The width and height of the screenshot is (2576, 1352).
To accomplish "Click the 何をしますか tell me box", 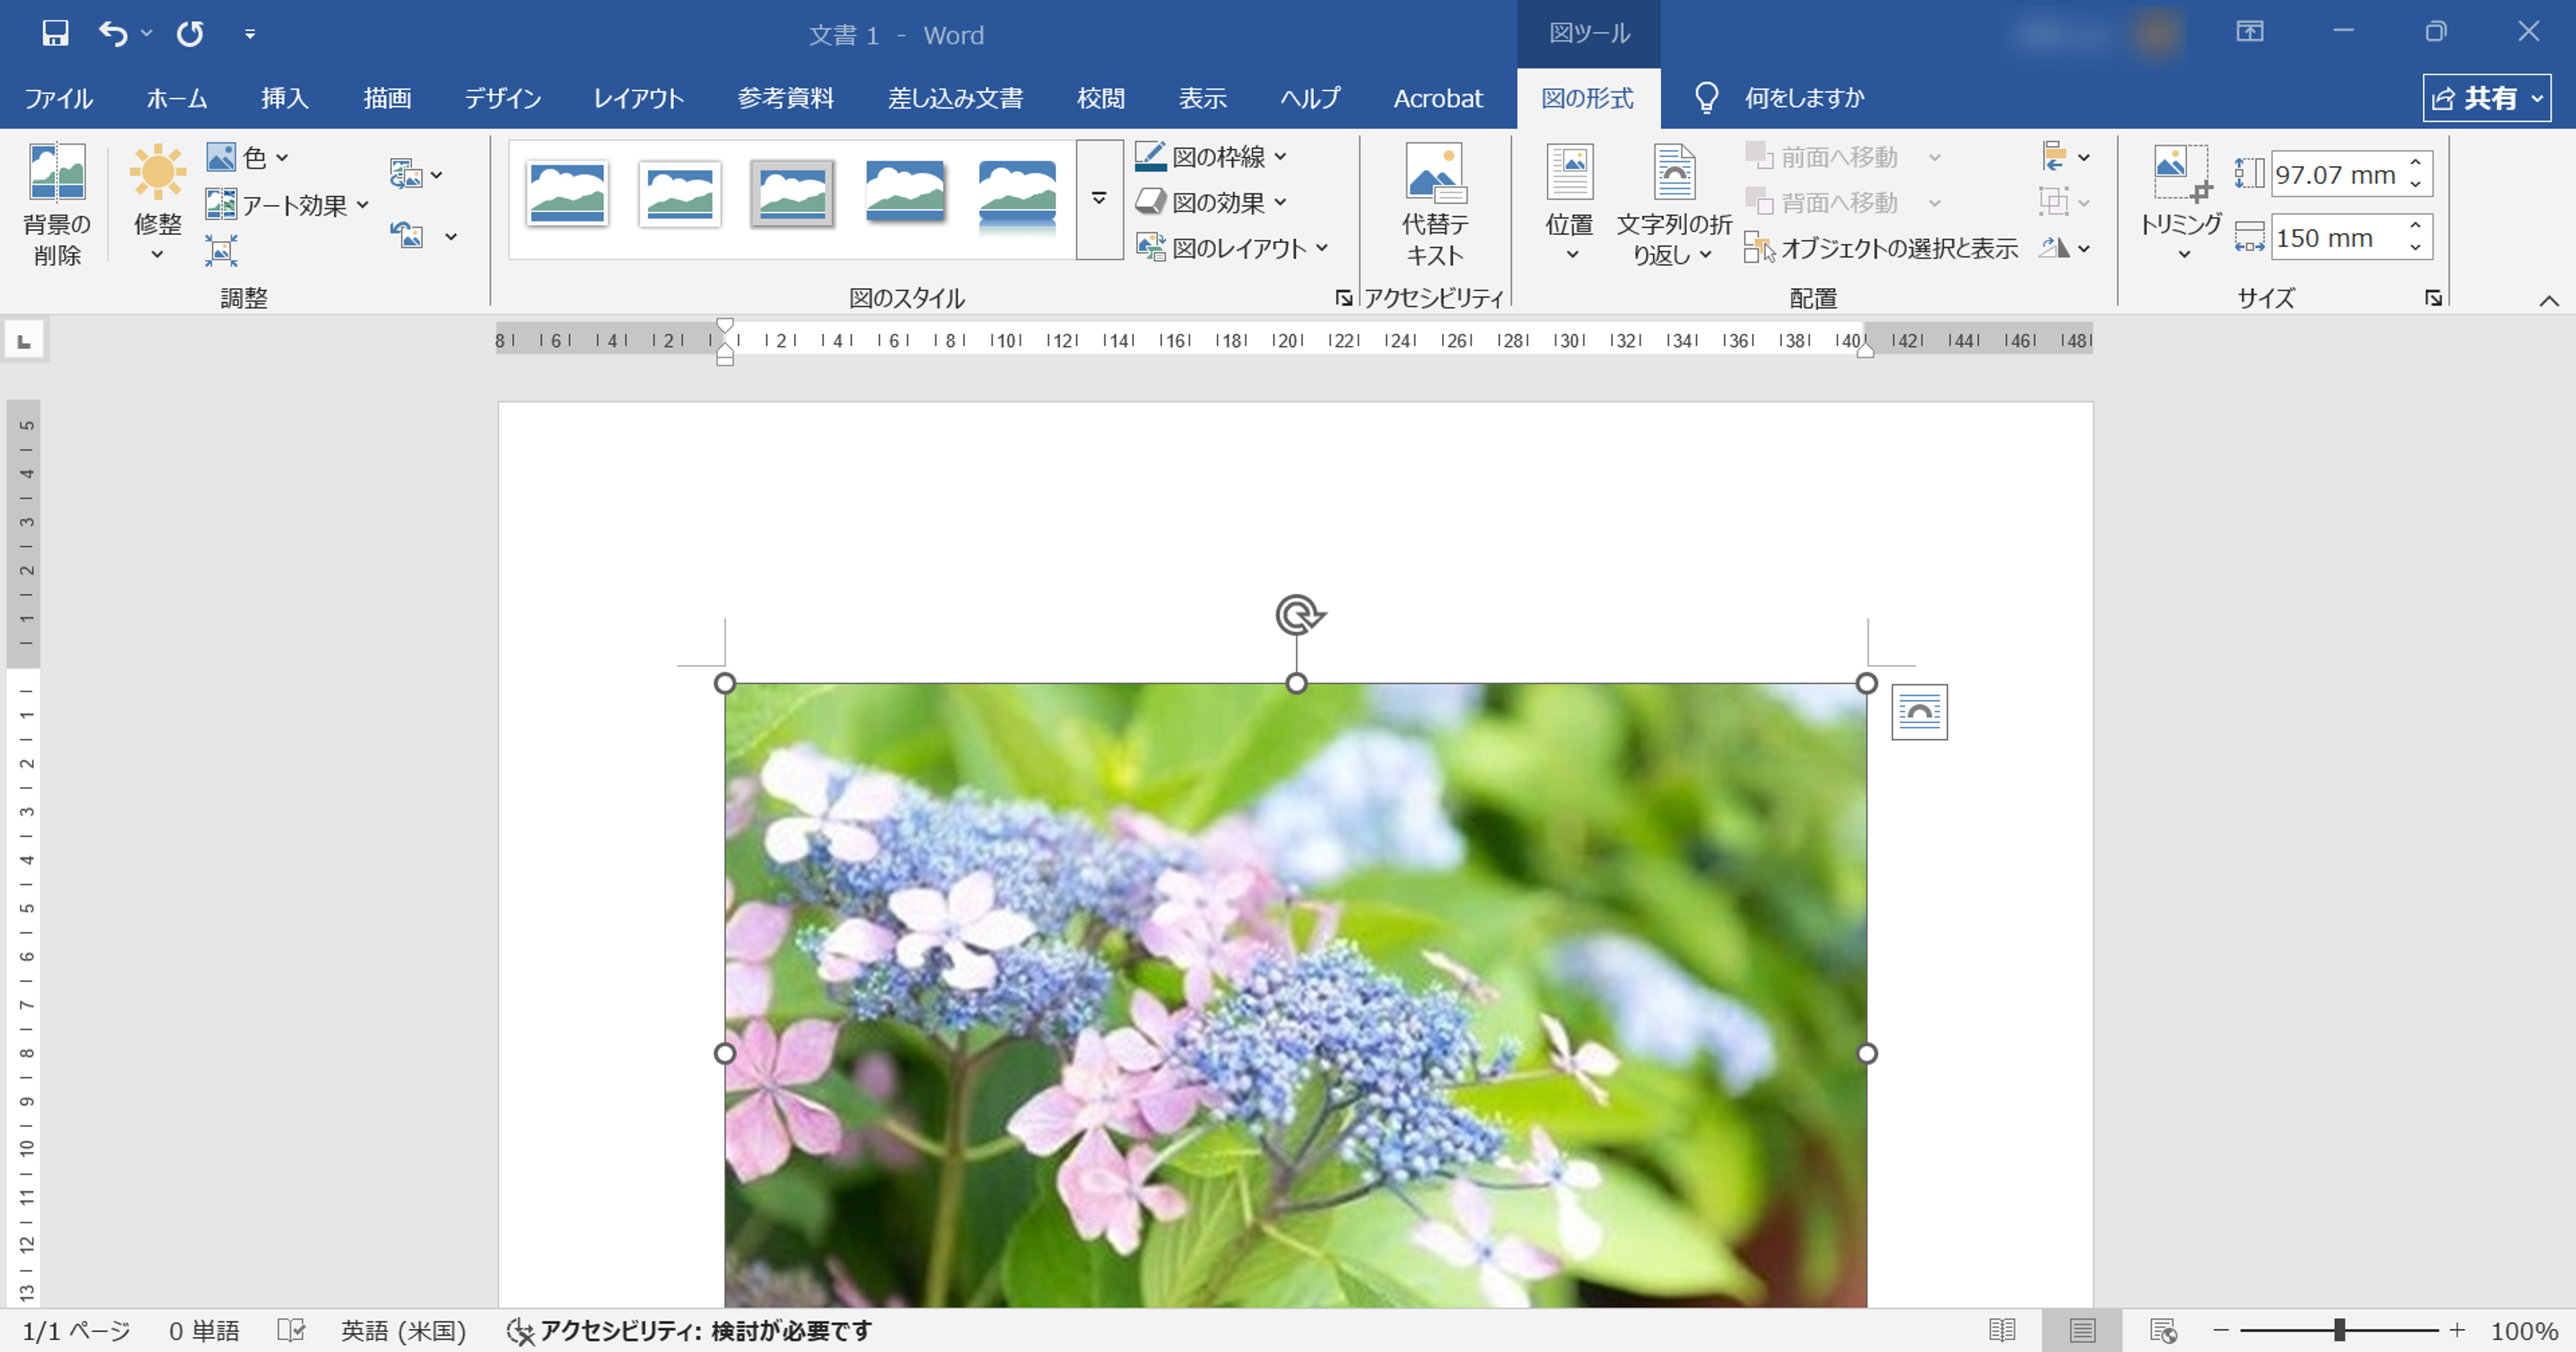I will click(1780, 98).
